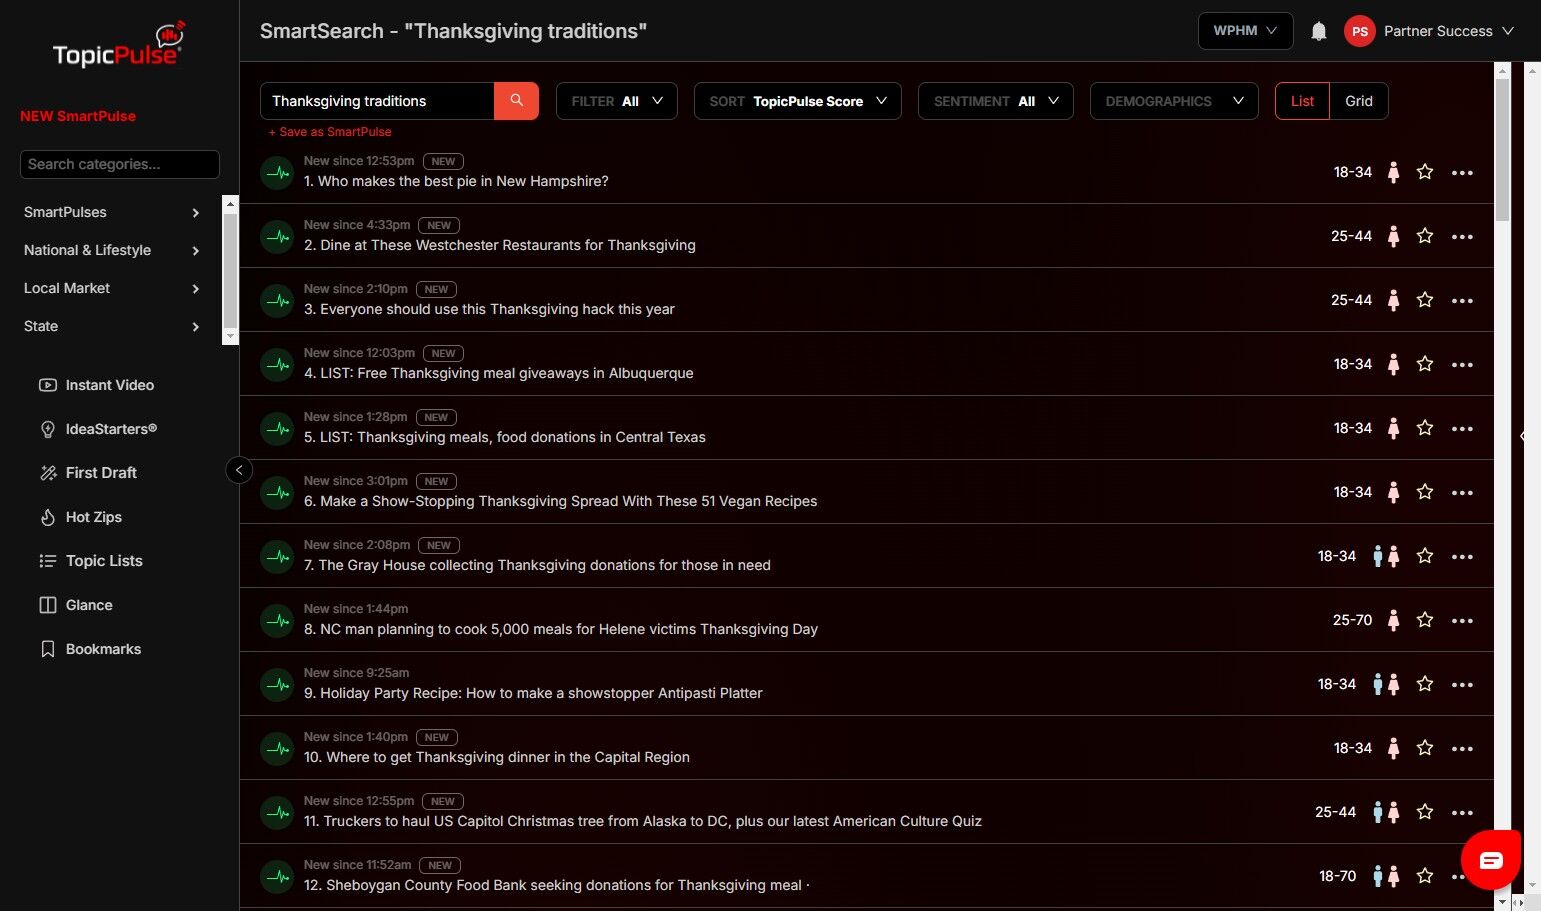Open Topic Lists in sidebar
The image size is (1541, 911).
point(91,561)
